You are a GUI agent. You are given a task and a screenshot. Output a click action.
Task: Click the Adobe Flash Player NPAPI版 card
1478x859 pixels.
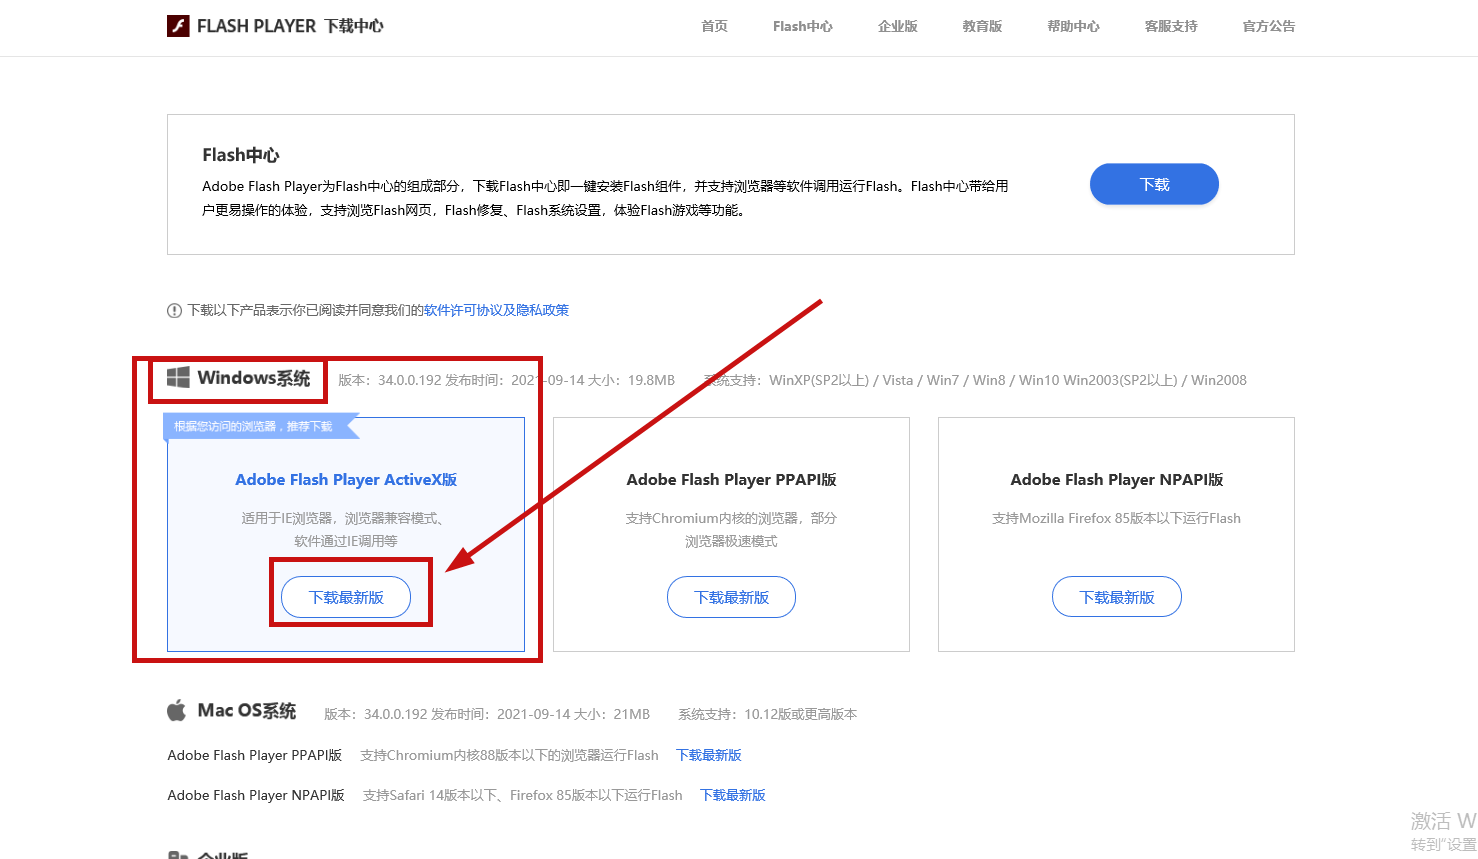point(1116,500)
